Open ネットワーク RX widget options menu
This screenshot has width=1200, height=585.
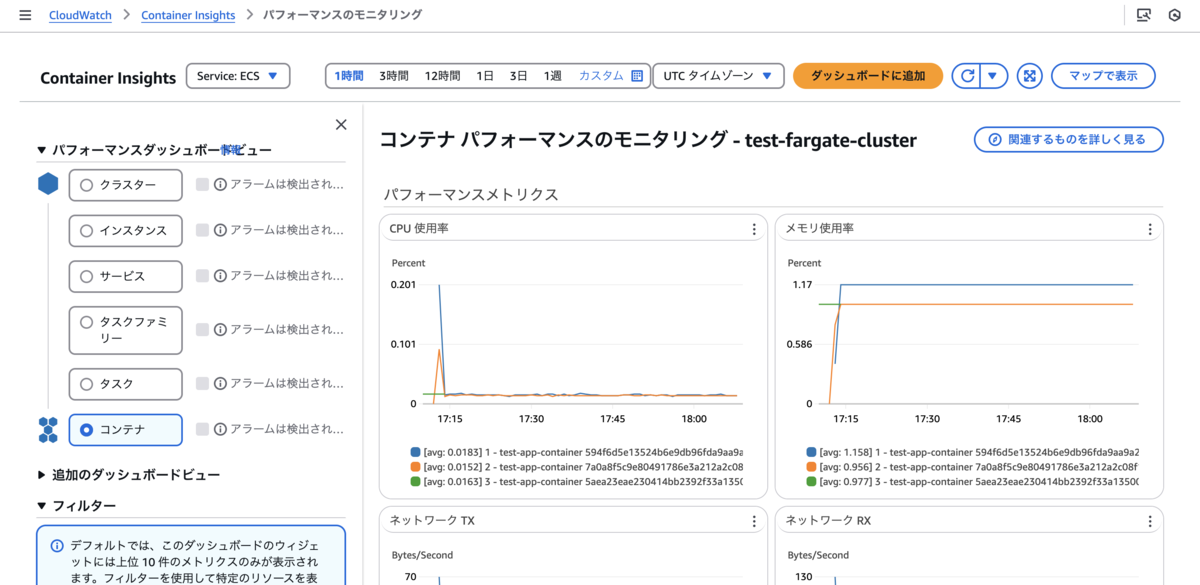tap(1150, 521)
